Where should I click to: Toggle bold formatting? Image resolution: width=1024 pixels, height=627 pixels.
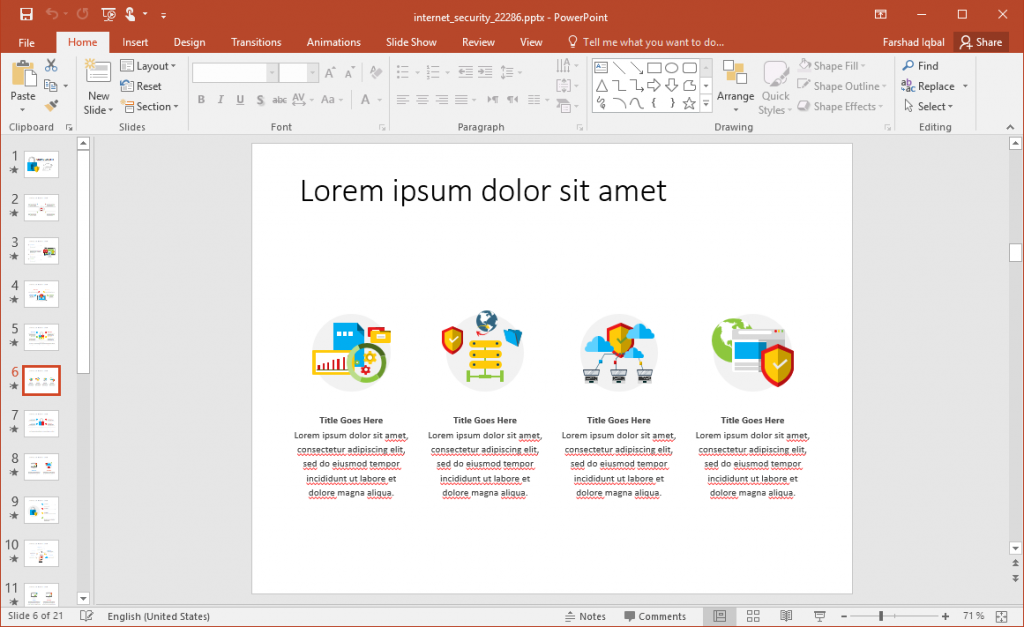point(200,99)
